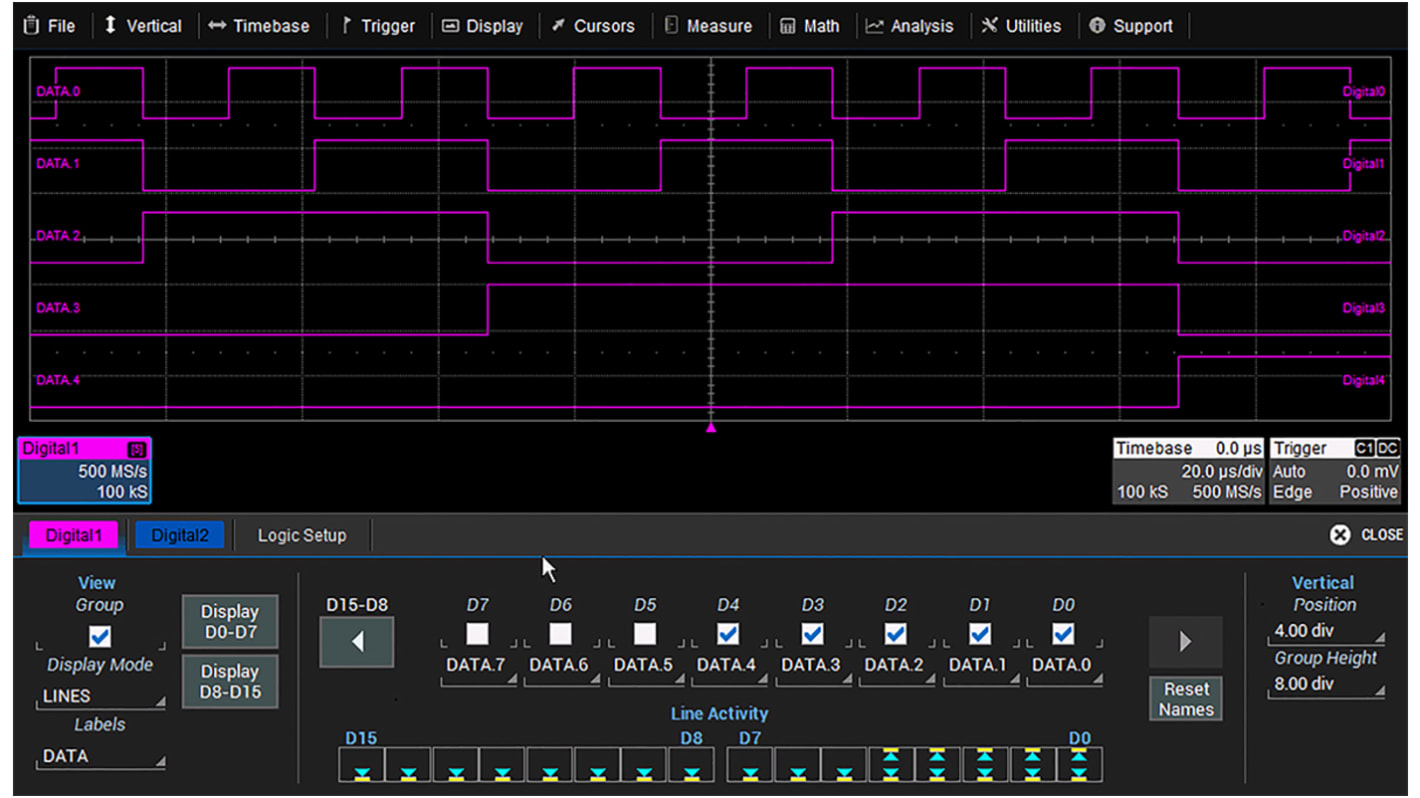The height and width of the screenshot is (798, 1420).
Task: Open the Support menu
Action: click(x=1131, y=26)
